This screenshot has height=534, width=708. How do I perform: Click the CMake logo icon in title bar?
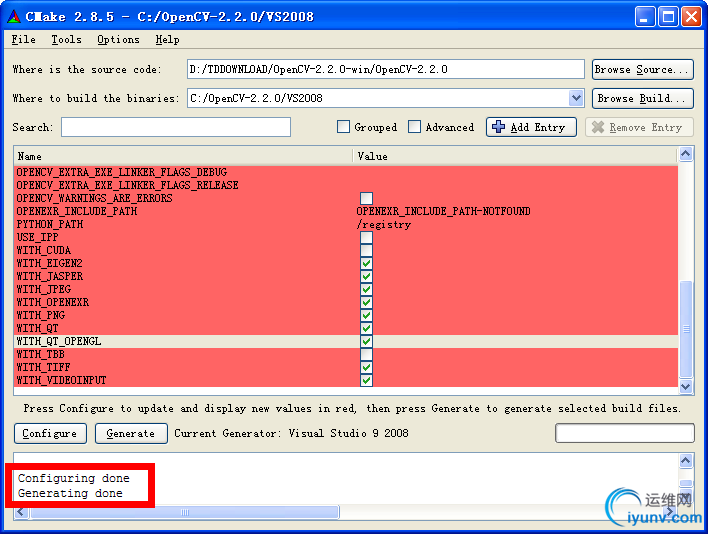pos(14,17)
